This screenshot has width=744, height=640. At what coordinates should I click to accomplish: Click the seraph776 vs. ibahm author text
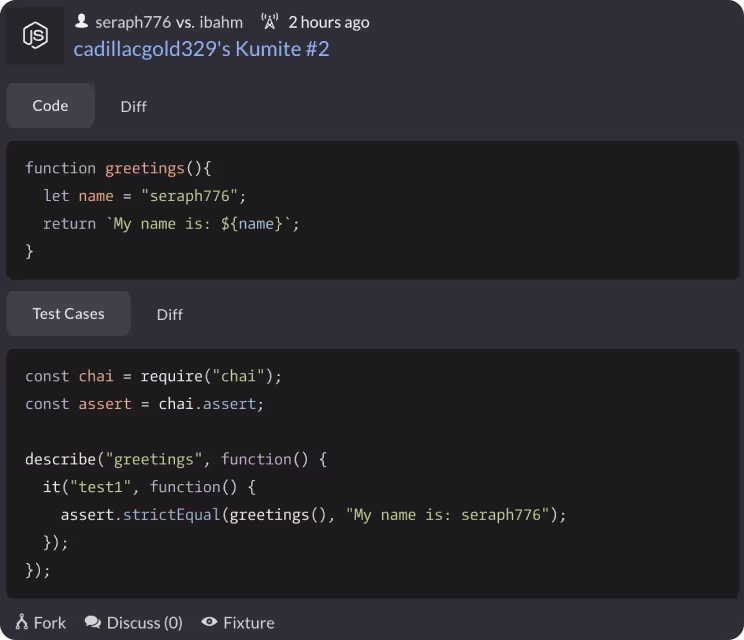coord(169,22)
